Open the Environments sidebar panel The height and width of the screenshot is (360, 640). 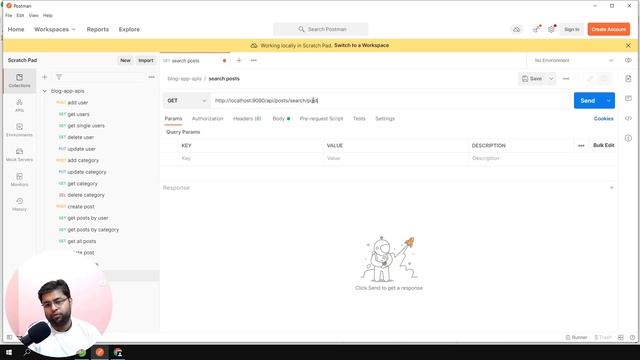coord(19,130)
